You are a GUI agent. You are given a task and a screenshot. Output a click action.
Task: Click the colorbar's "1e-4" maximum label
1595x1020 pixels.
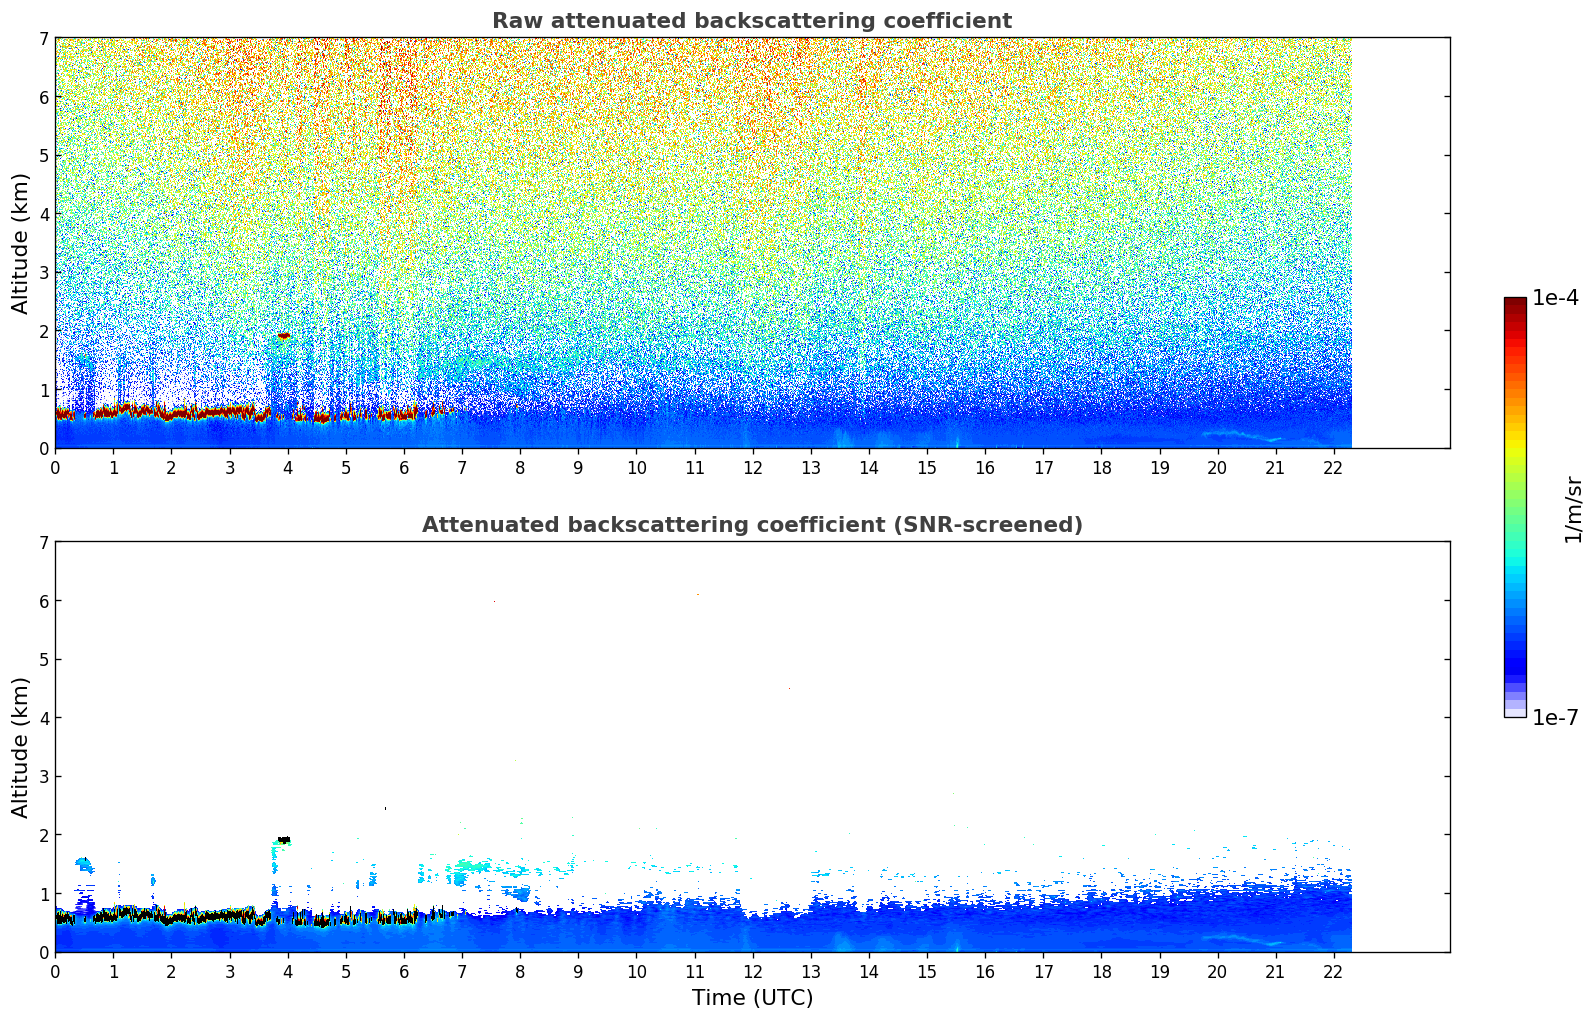tap(1555, 298)
